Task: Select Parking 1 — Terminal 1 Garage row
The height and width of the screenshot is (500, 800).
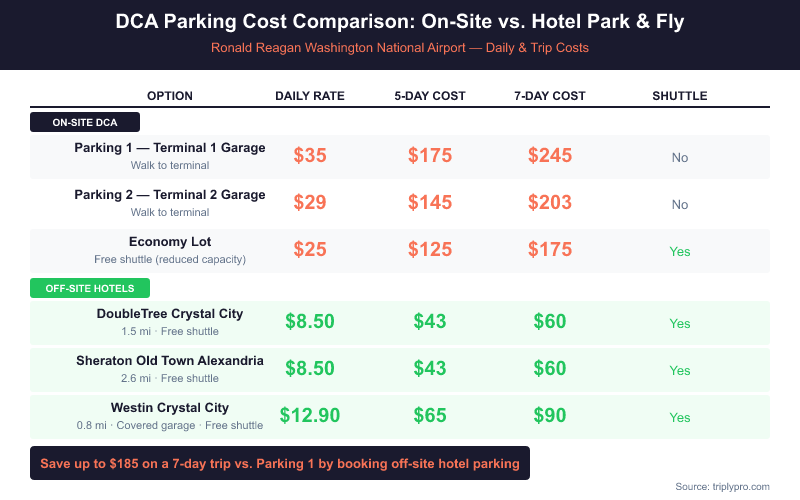Action: [x=170, y=148]
